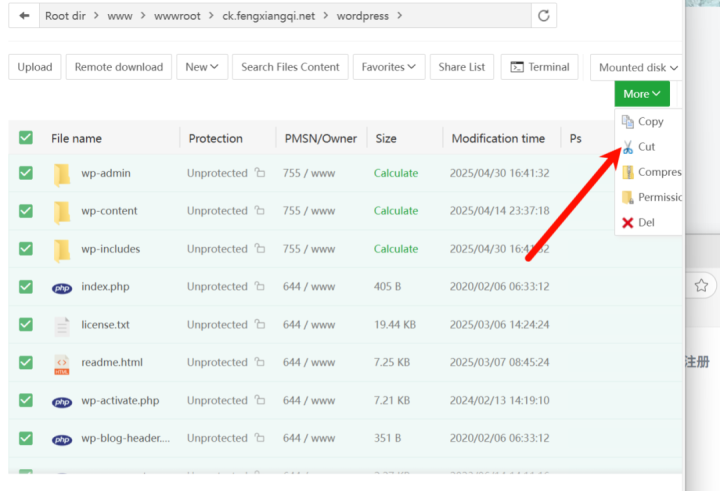Choose Permission from the More menu
Image resolution: width=720 pixels, height=491 pixels.
(649, 198)
